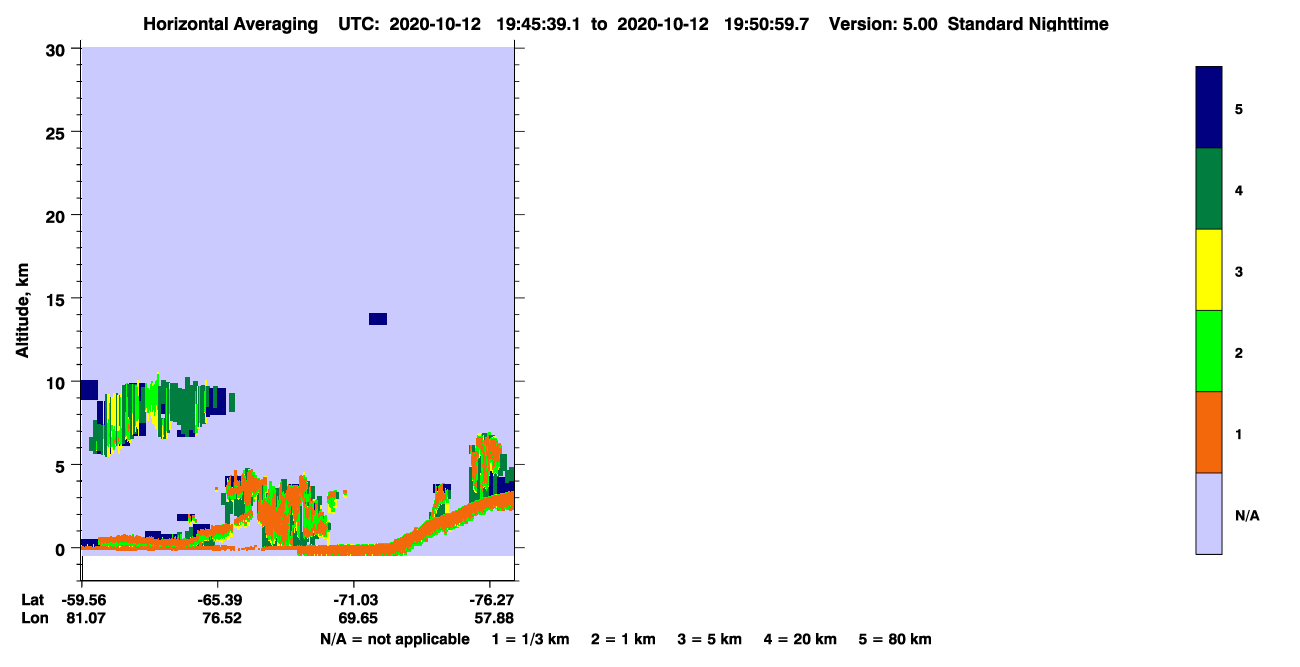Screen dimensions: 1300x667
Task: Click the dark green colorbar segment labeled 4
Action: pos(1209,189)
